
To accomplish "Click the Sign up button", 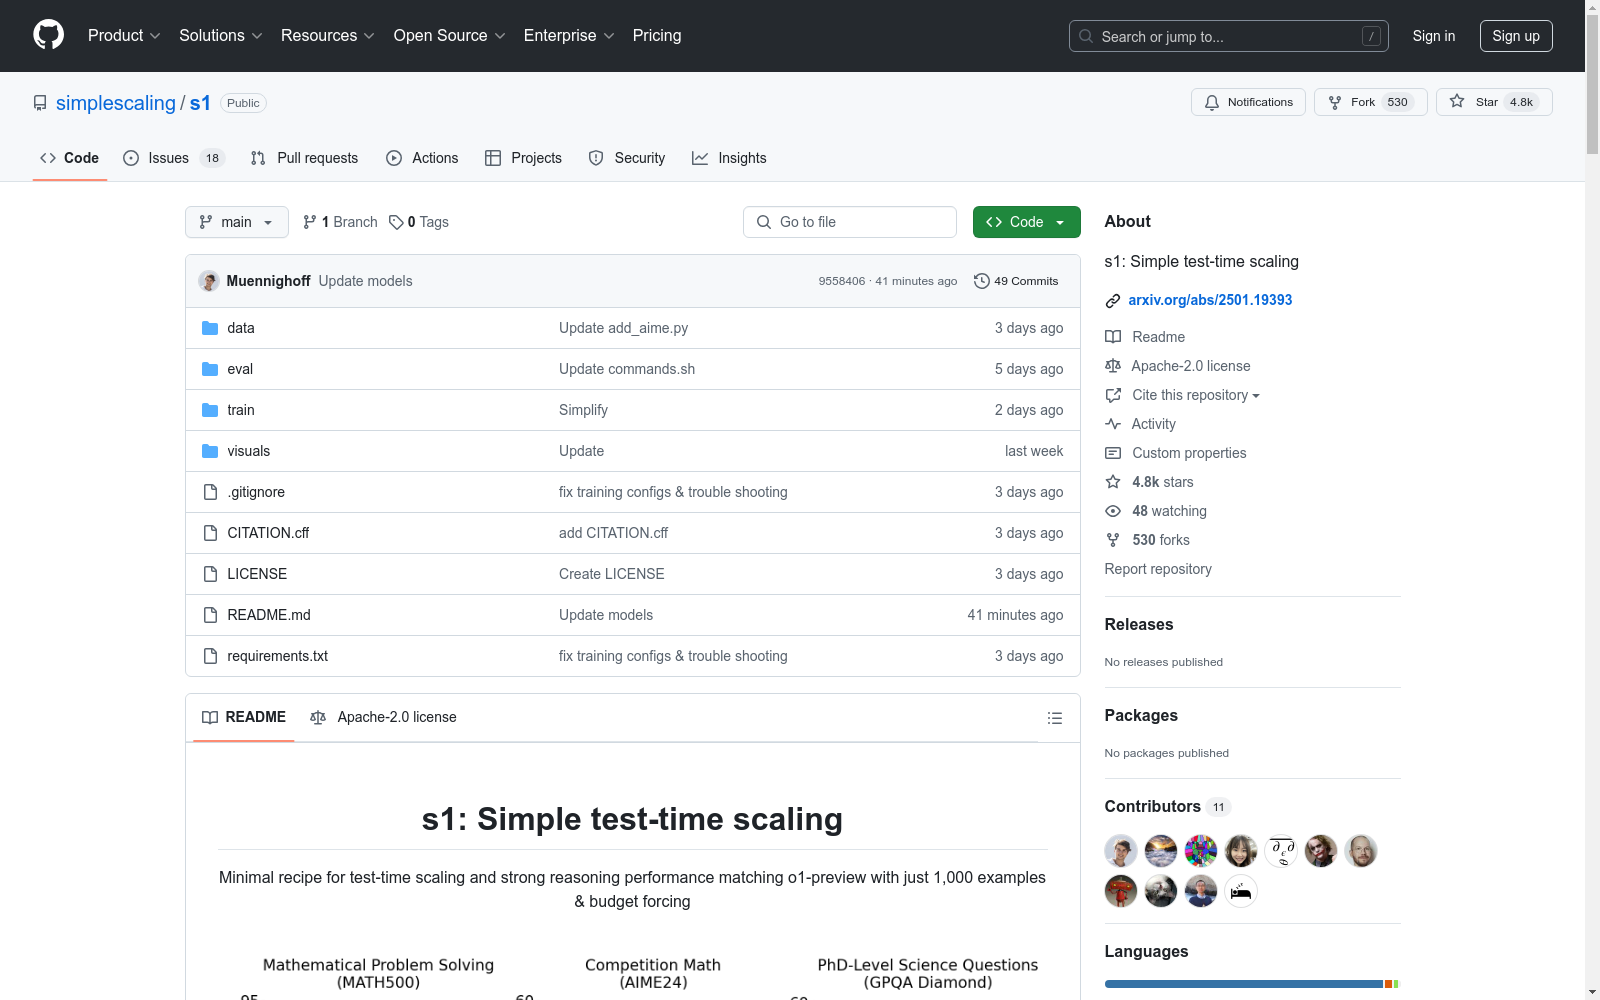I will tap(1516, 36).
